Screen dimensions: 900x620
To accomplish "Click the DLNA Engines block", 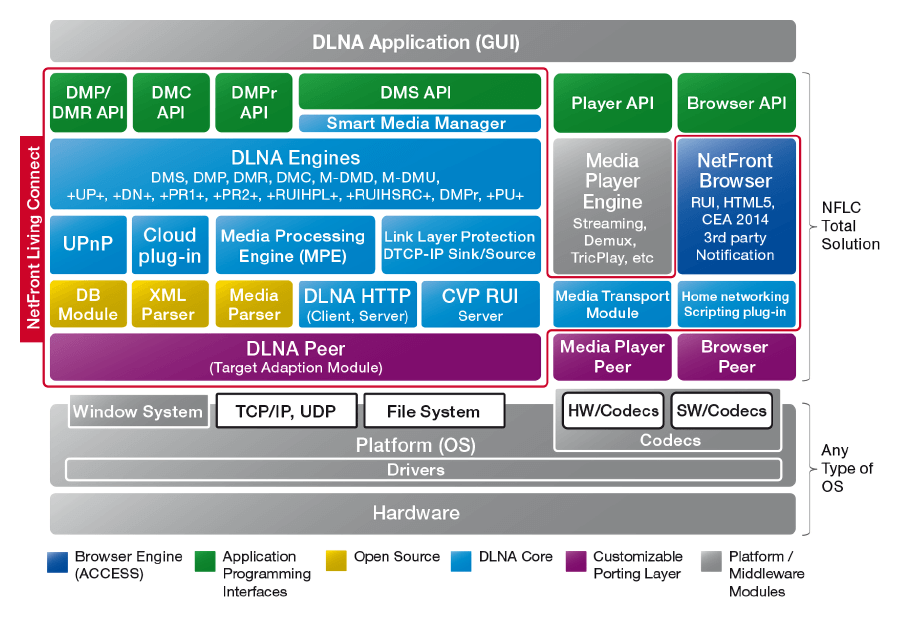I will click(x=295, y=175).
